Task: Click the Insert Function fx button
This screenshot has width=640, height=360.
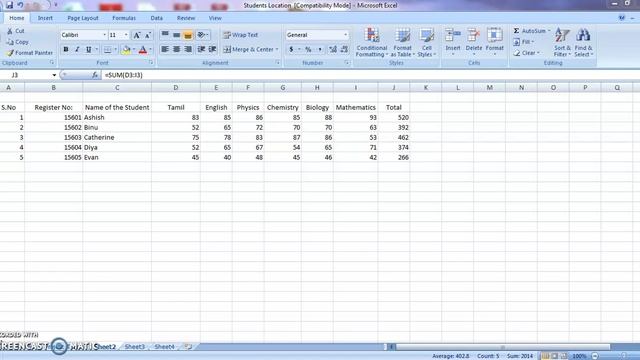Action: (95, 75)
